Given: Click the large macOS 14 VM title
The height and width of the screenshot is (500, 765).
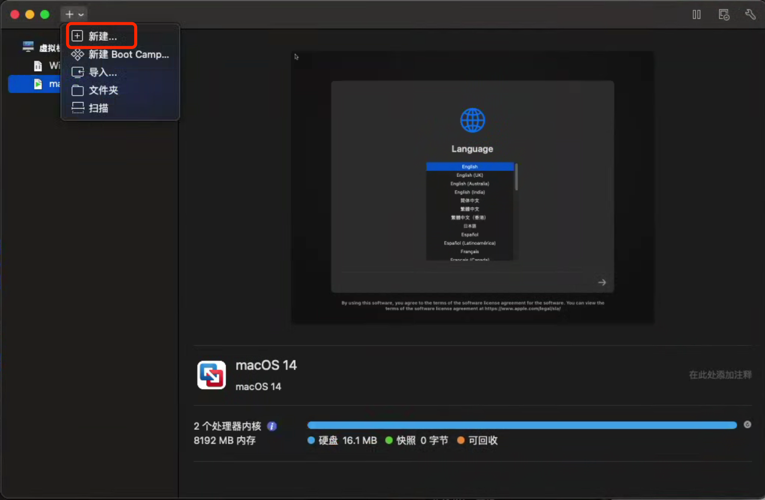Looking at the screenshot, I should [266, 365].
